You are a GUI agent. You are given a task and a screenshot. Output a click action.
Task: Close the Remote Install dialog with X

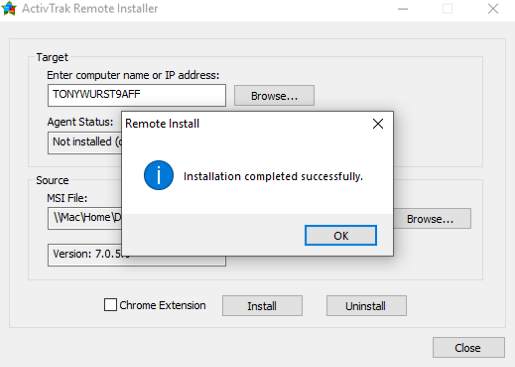click(x=378, y=124)
